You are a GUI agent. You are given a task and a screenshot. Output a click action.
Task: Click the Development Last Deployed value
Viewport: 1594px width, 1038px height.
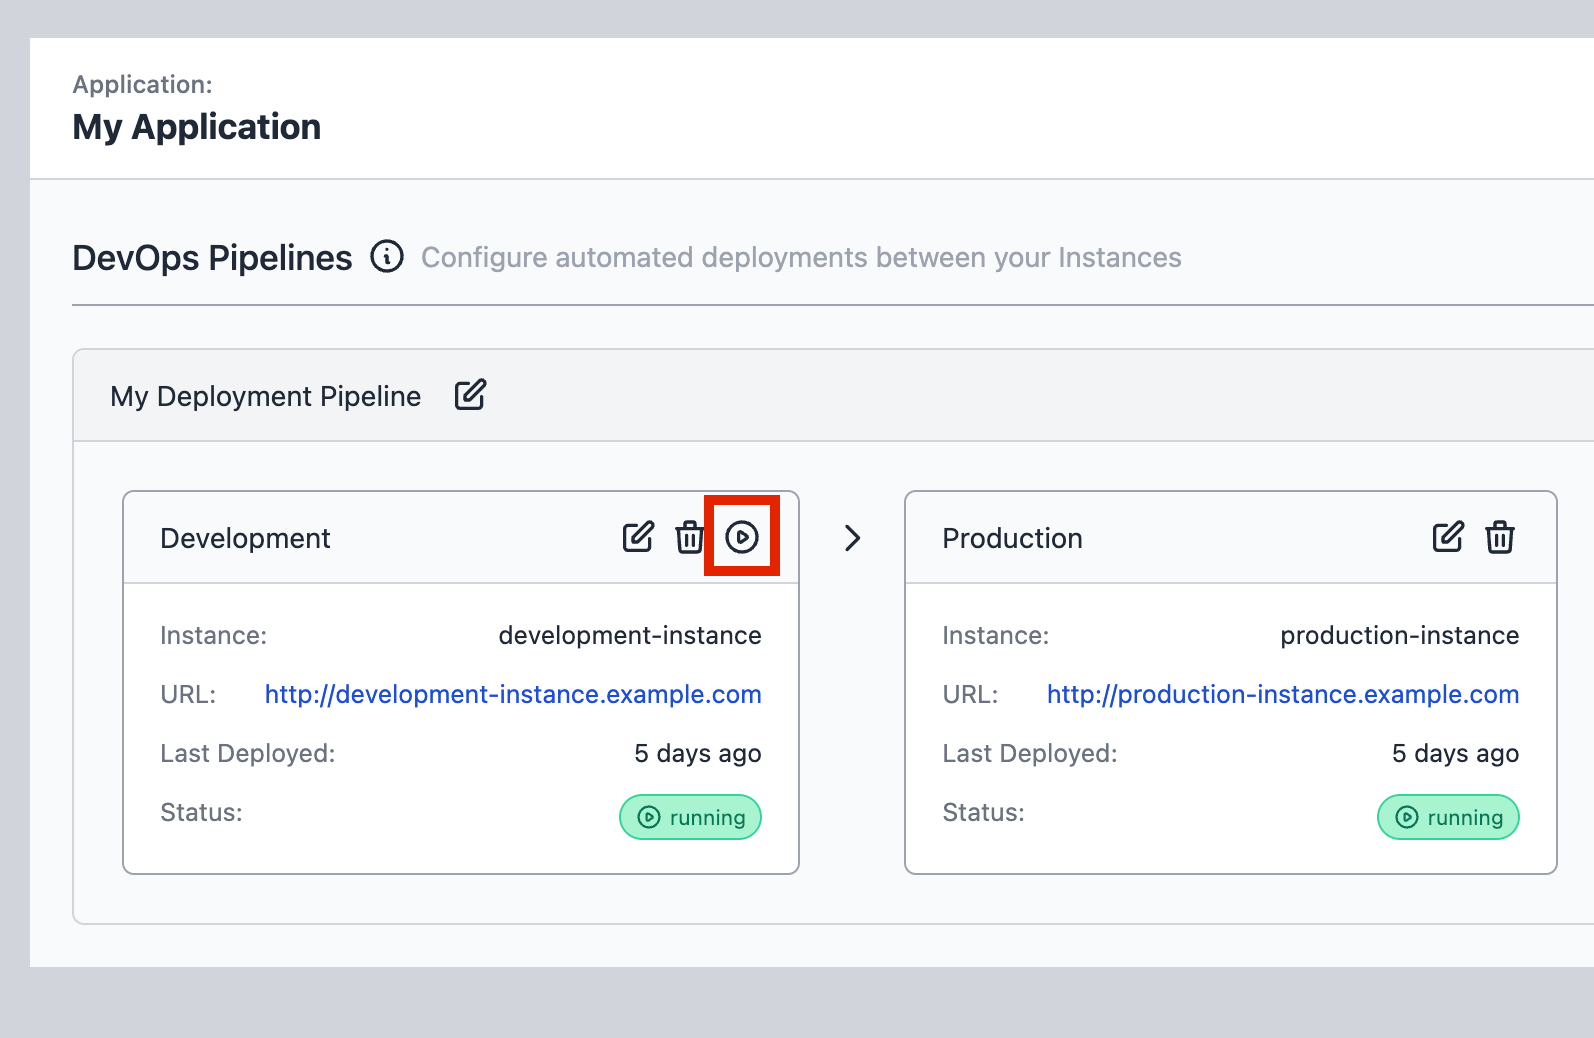pos(697,754)
